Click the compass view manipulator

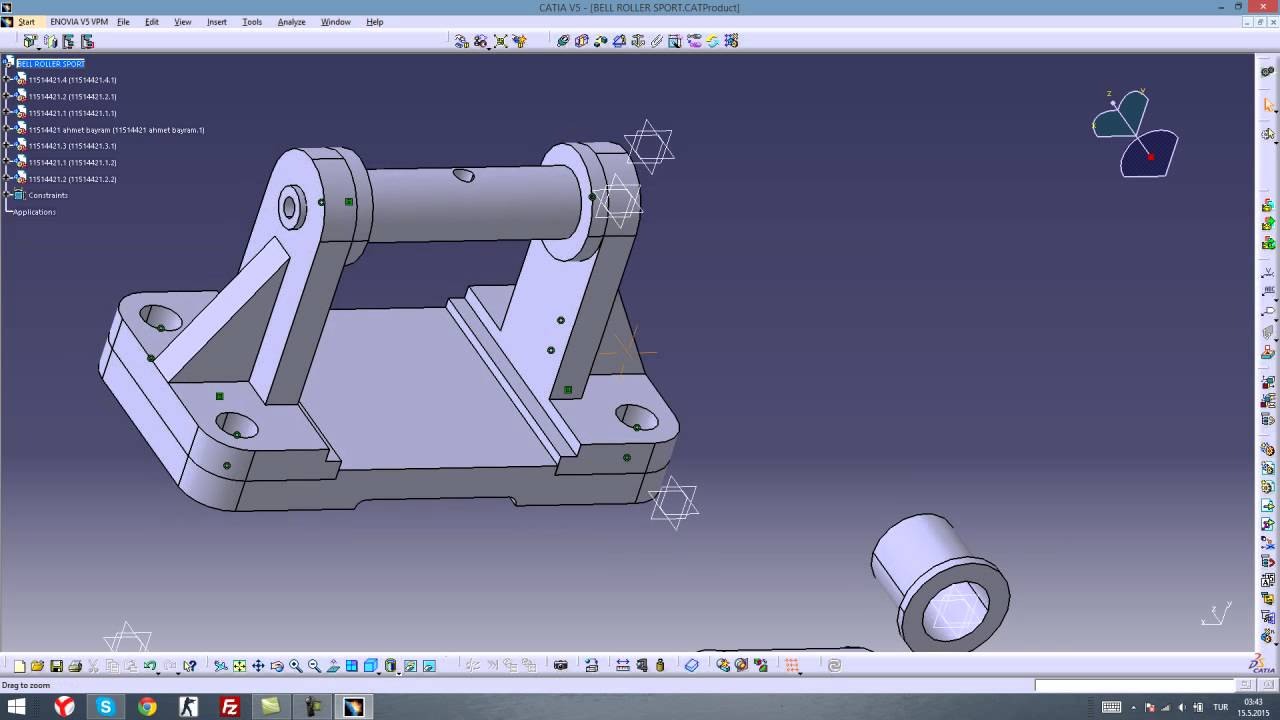click(x=1136, y=134)
